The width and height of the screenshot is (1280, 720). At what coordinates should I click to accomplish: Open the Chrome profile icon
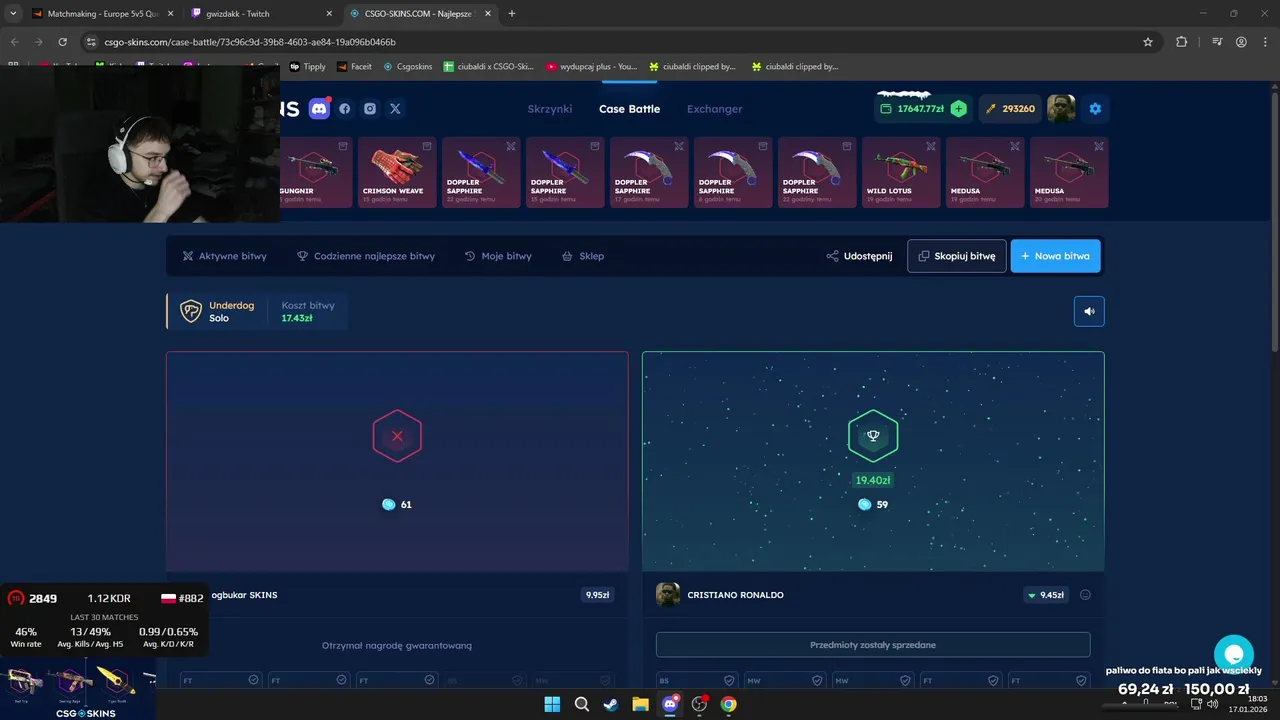[1241, 42]
